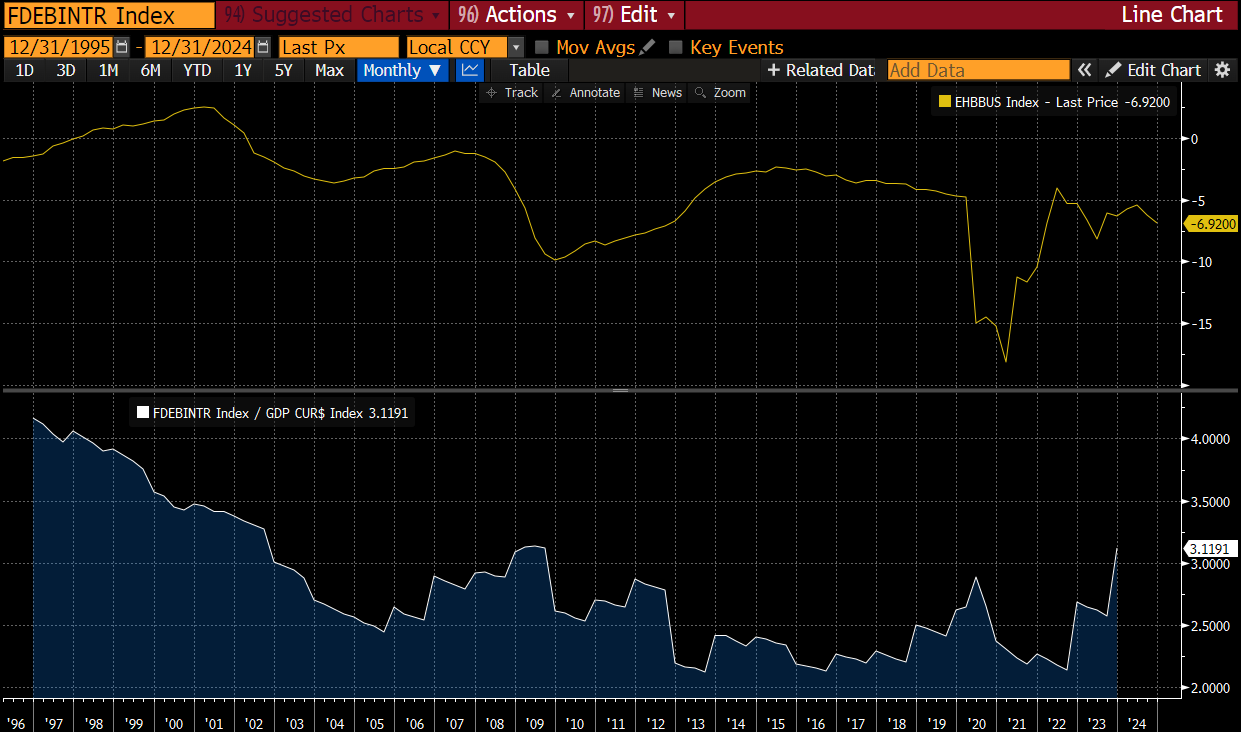
Task: Click the white FDEBINTR legend swatch
Action: pos(142,411)
